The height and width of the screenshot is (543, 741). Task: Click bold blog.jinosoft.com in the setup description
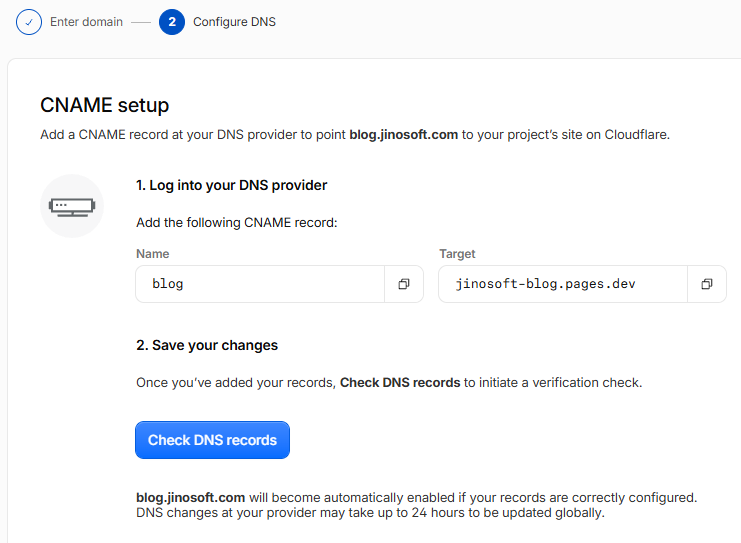tap(404, 135)
